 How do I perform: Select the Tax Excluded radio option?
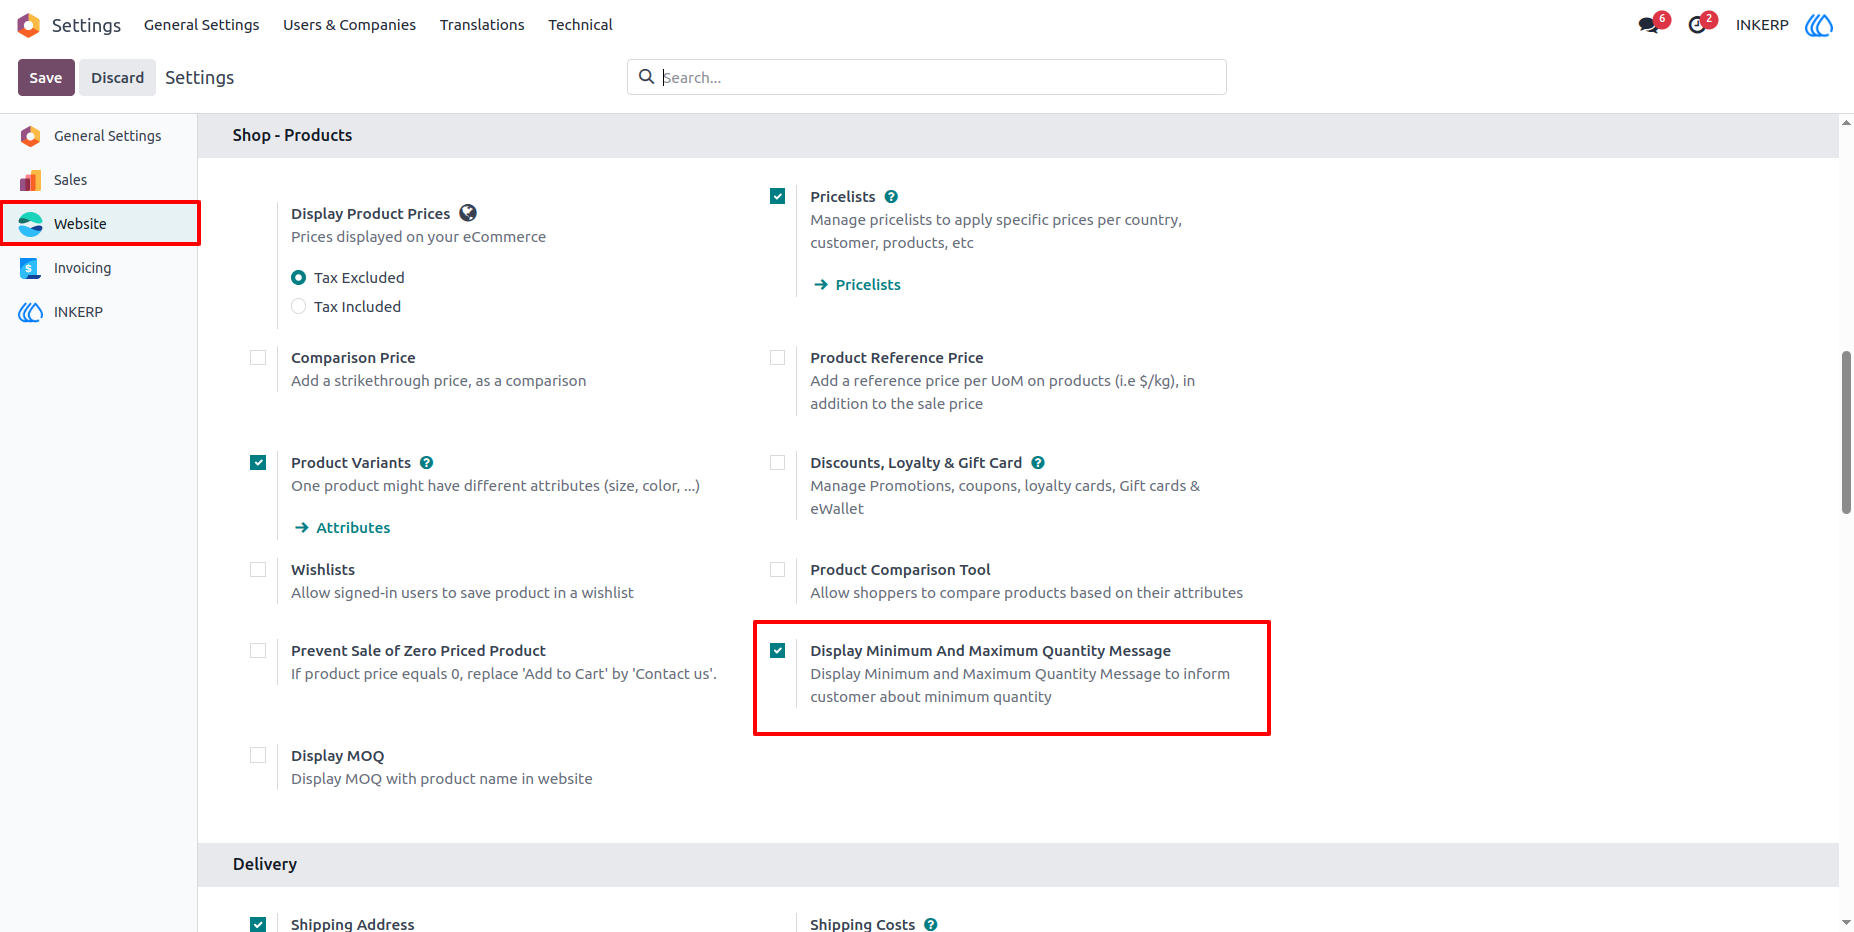click(x=298, y=278)
